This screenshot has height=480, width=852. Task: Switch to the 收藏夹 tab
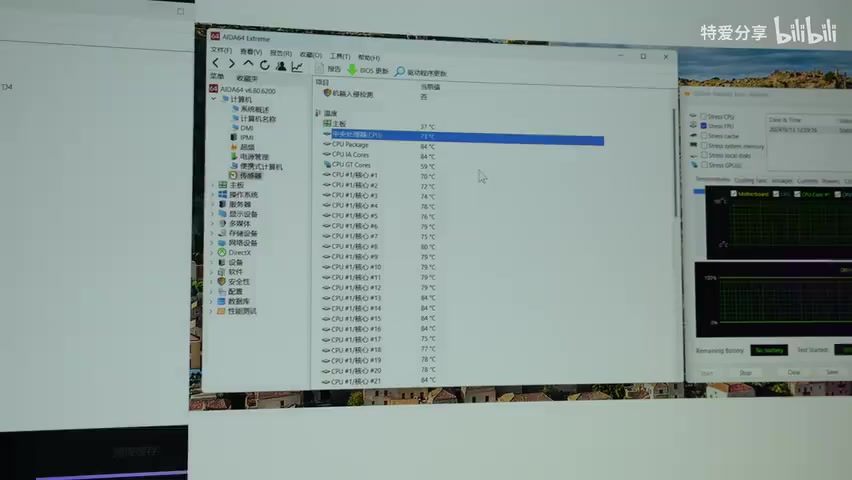(247, 78)
